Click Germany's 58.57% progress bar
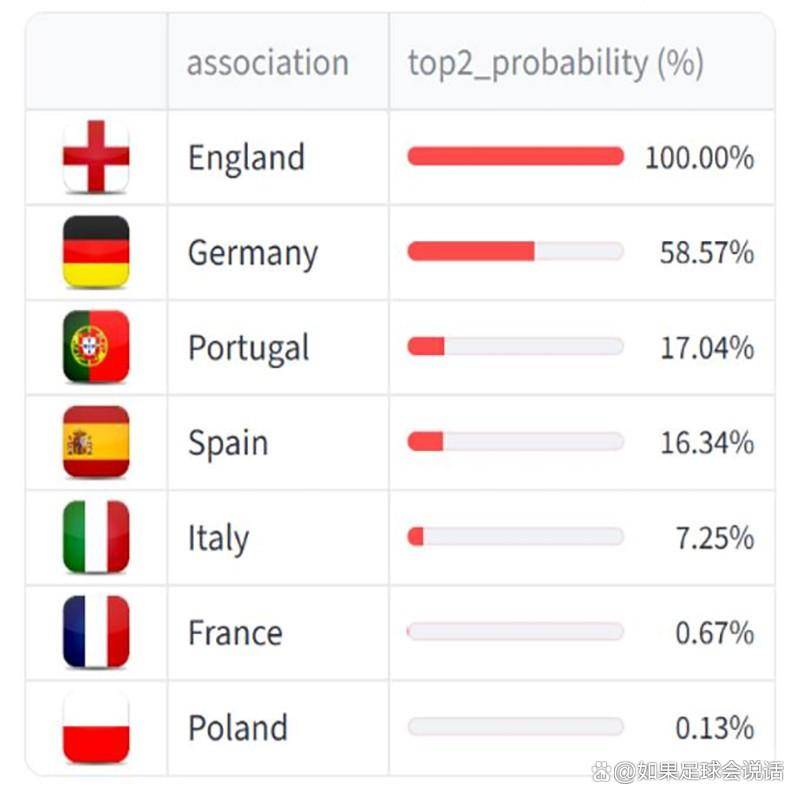Screen dimensions: 800x800 point(515,251)
